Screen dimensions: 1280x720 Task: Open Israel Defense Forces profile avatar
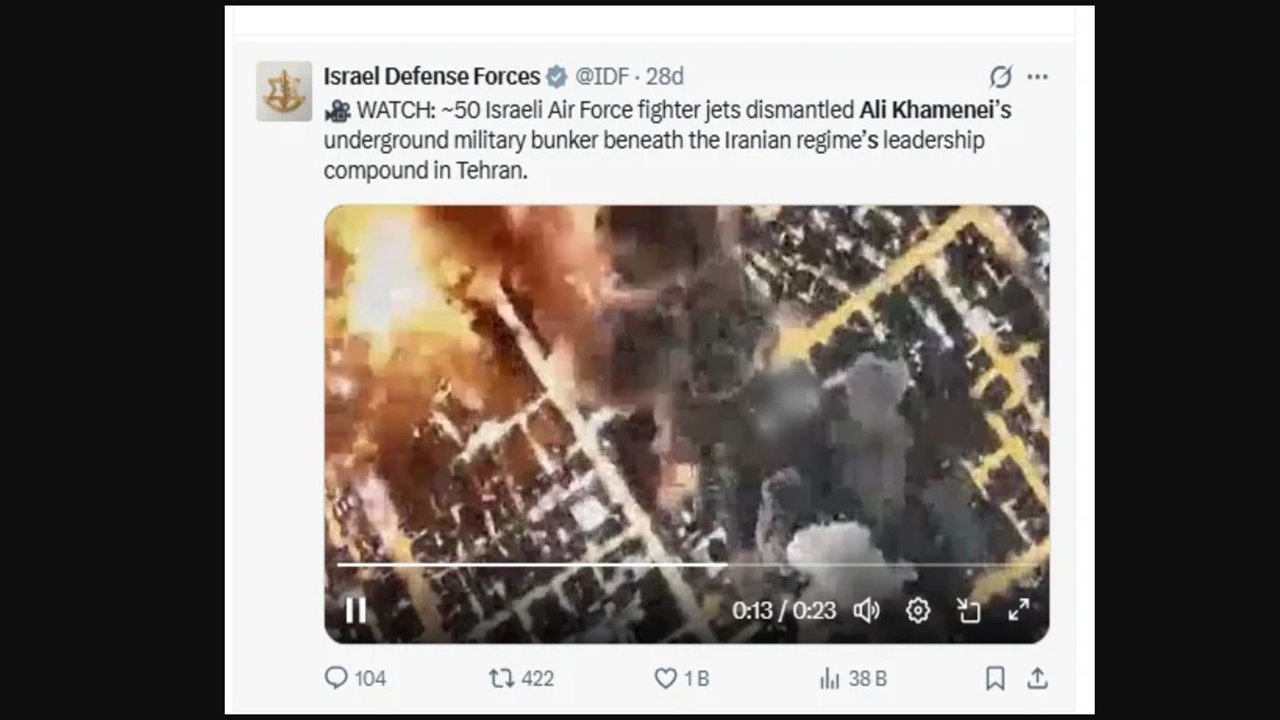(x=284, y=91)
